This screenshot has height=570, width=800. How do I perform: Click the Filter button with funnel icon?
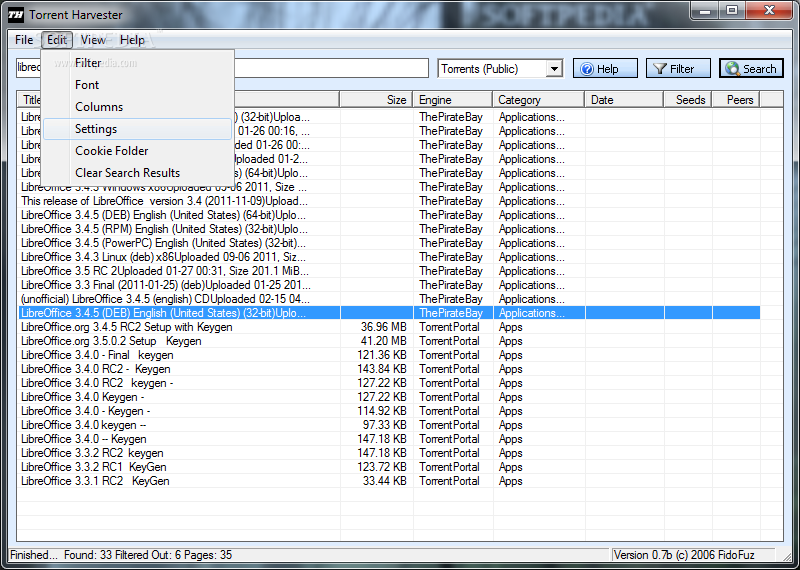point(678,68)
